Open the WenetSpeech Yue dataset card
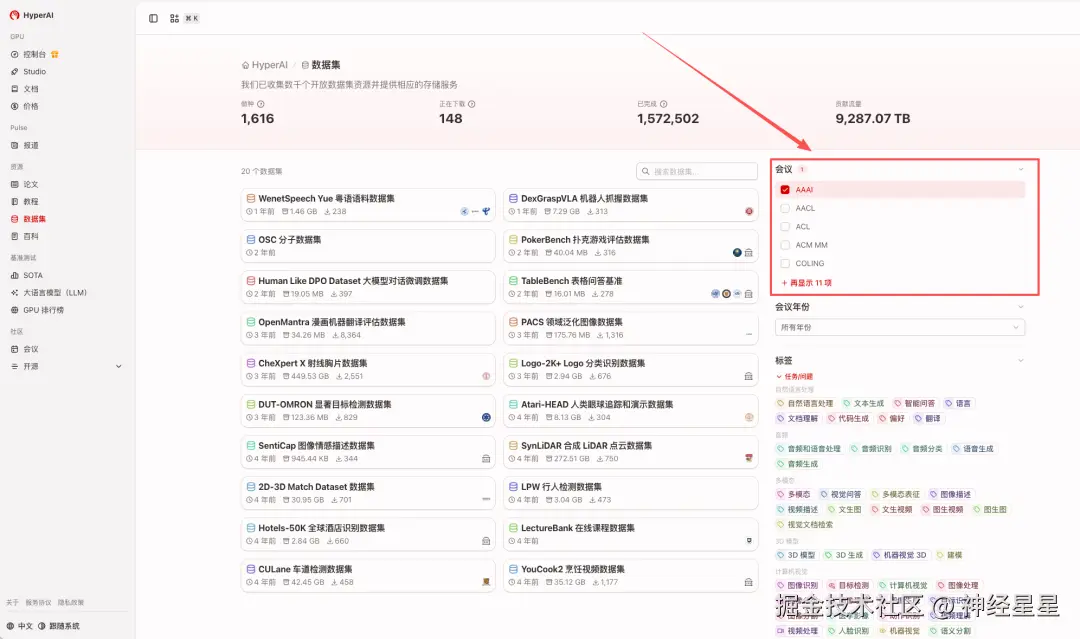 (x=368, y=205)
